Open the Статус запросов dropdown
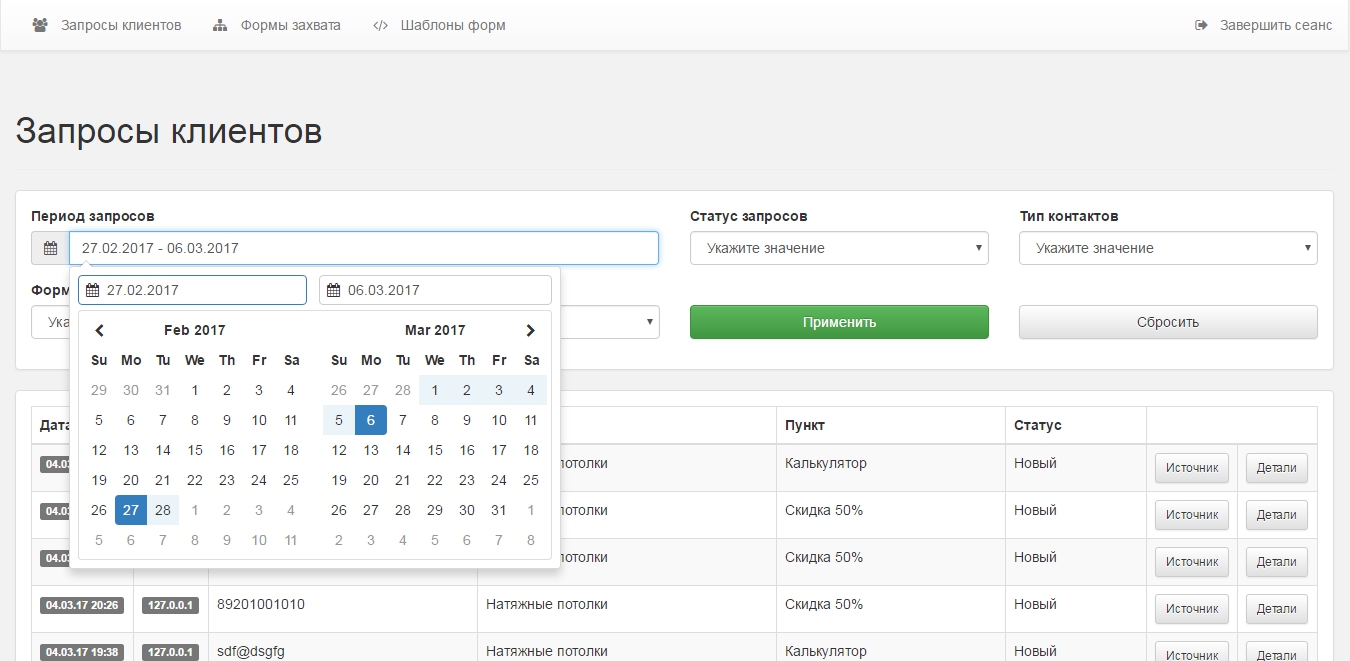 click(839, 248)
